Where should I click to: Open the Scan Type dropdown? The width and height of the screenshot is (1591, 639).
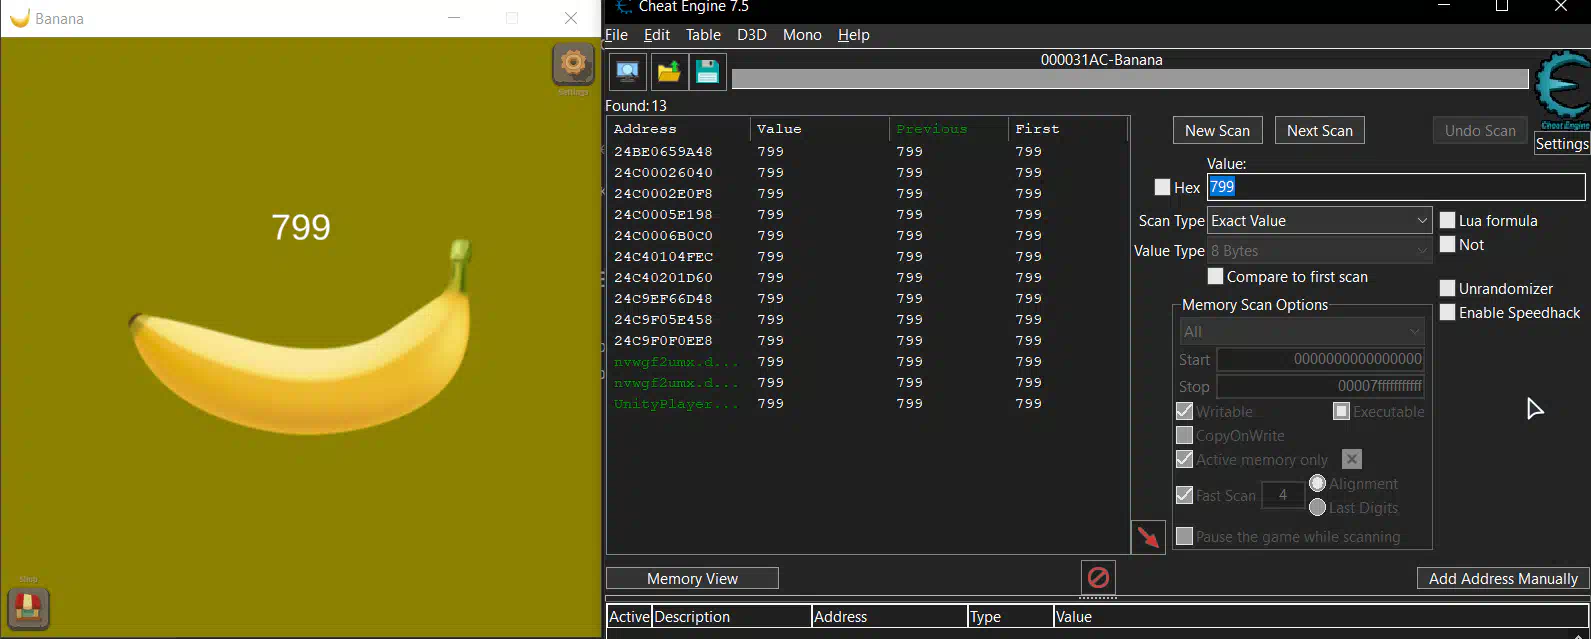(1319, 220)
